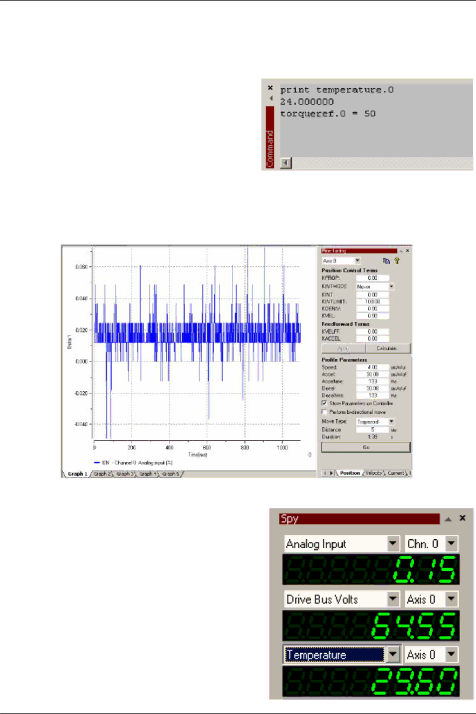Open the KINTMODE dropdown
476x714 pixels.
[x=391, y=286]
